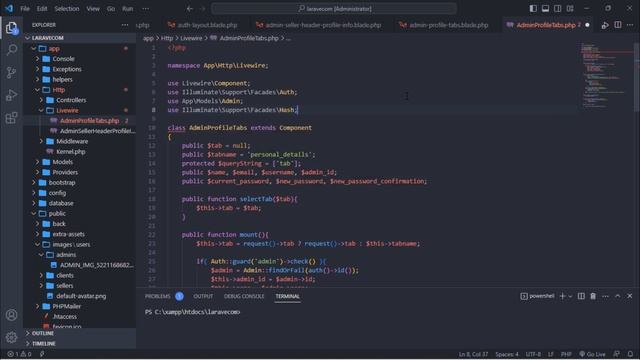Open the Edit menu
The height and width of the screenshot is (360, 640).
[x=42, y=9]
